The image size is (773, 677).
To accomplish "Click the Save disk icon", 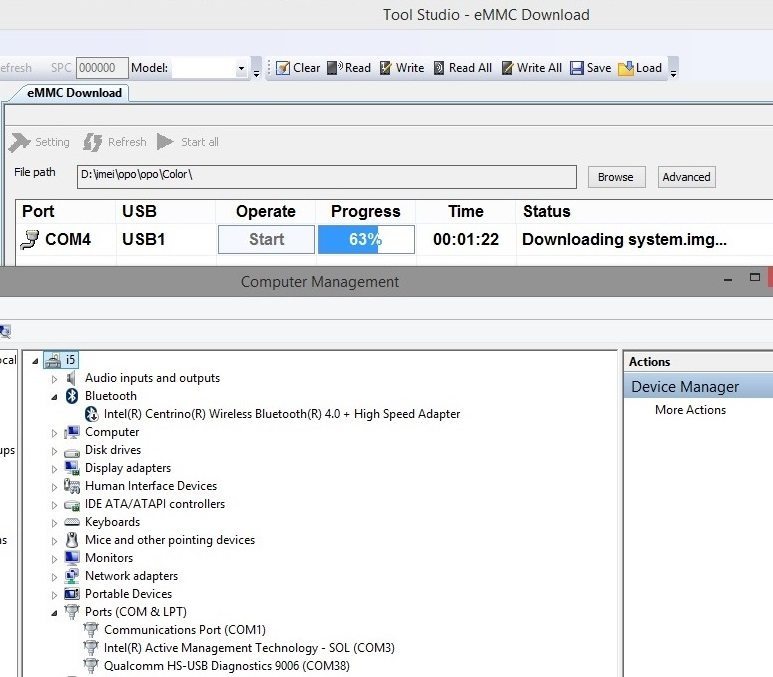I will [x=577, y=68].
